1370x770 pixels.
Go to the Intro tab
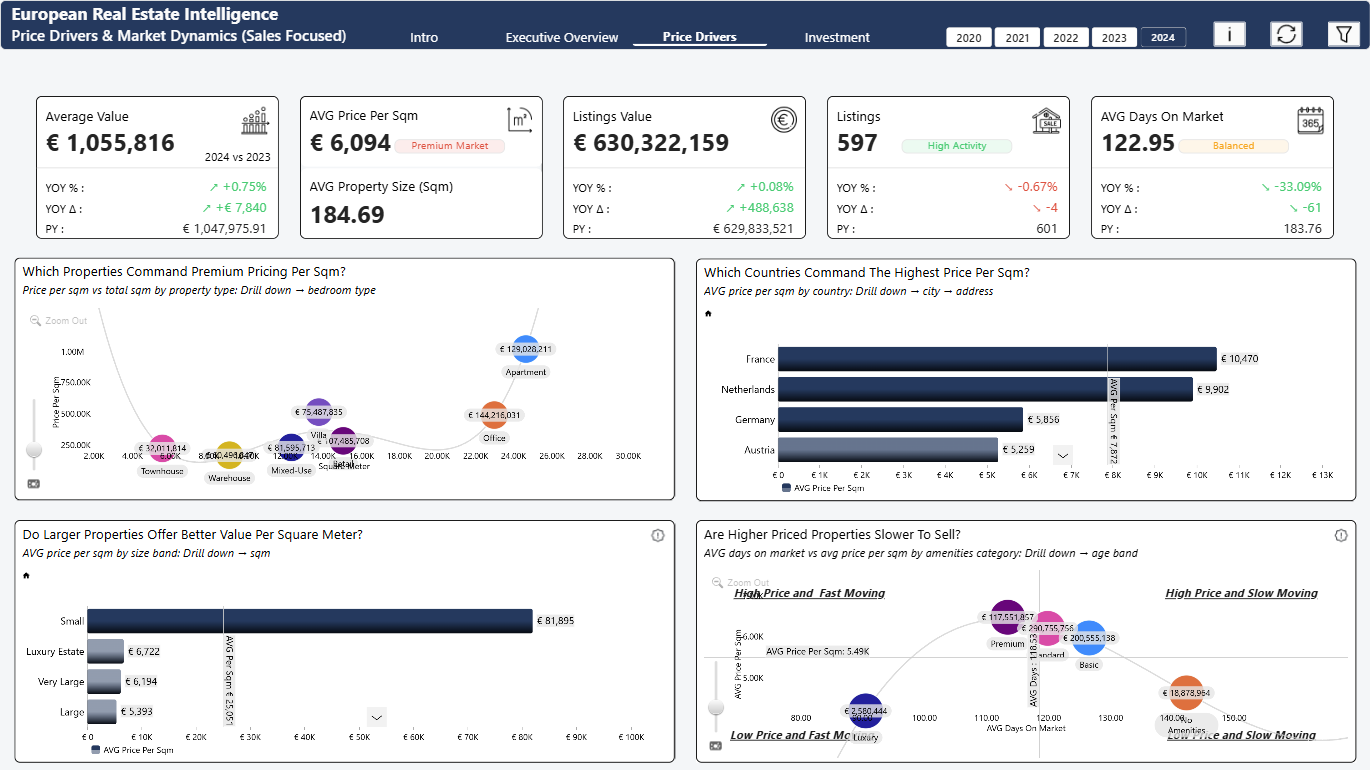point(424,38)
